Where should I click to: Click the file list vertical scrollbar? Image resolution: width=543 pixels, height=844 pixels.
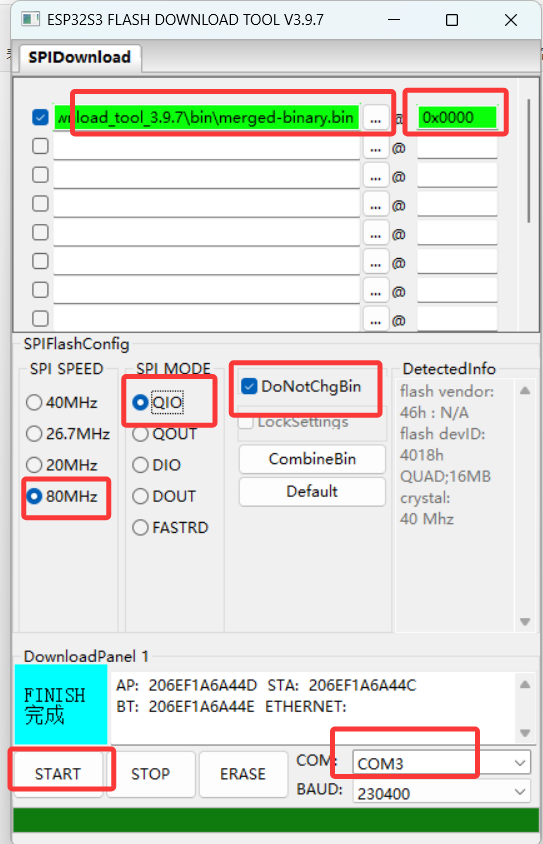pyautogui.click(x=529, y=160)
